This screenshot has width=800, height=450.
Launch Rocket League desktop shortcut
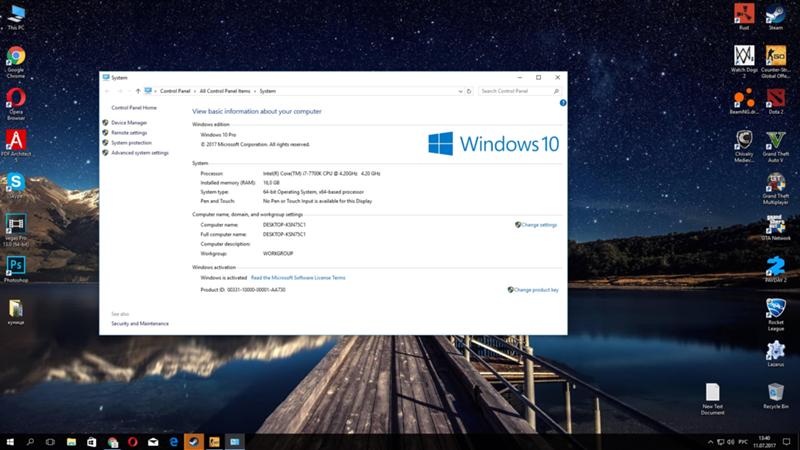pos(776,315)
